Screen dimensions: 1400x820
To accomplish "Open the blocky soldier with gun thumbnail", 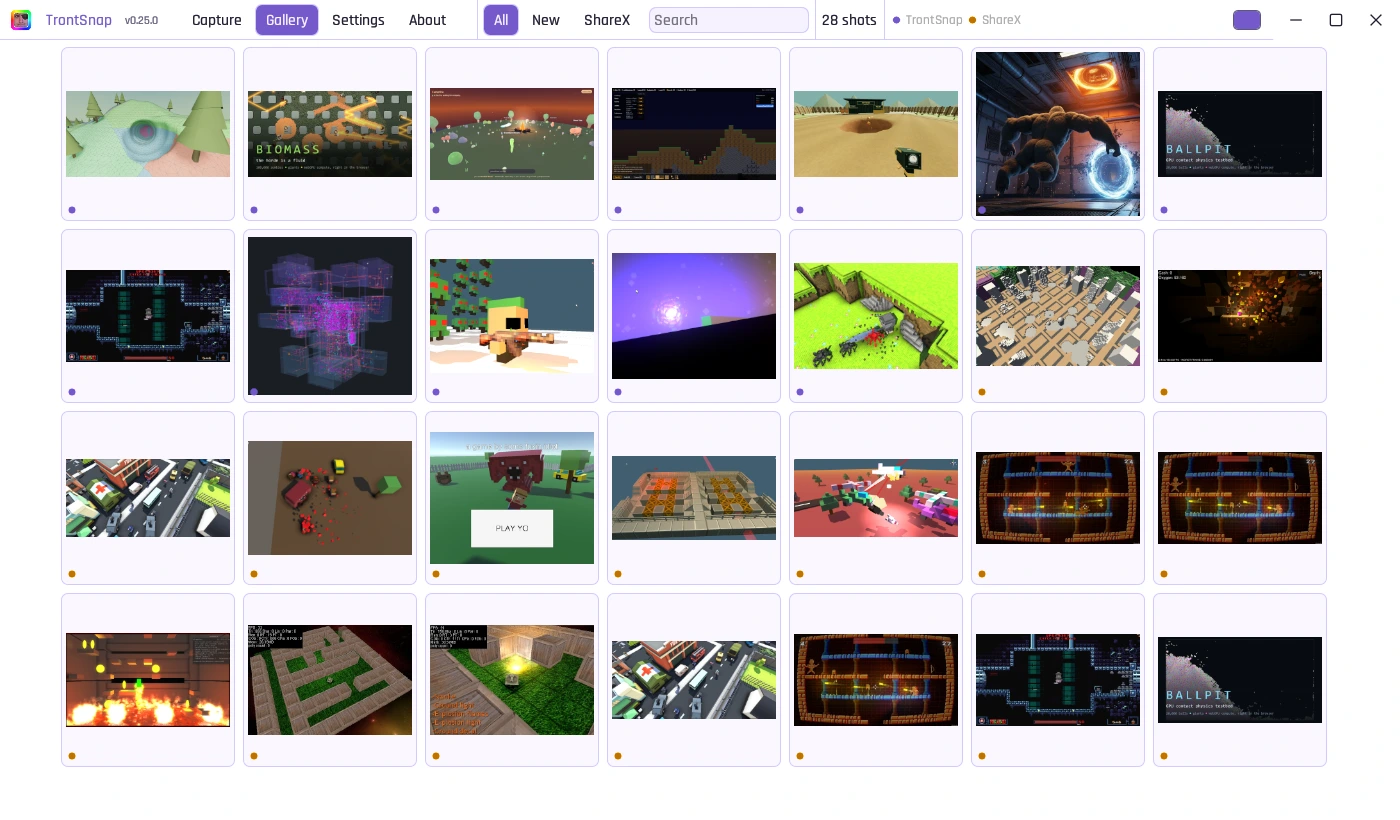I will click(512, 316).
